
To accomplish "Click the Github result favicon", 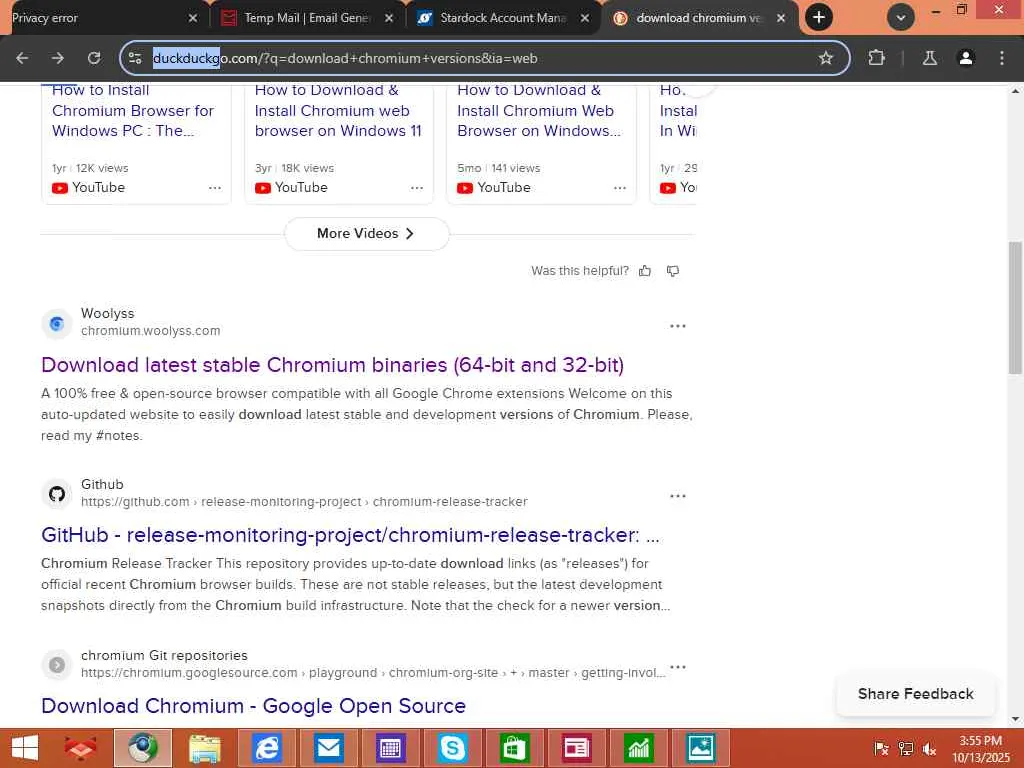I will coord(57,494).
